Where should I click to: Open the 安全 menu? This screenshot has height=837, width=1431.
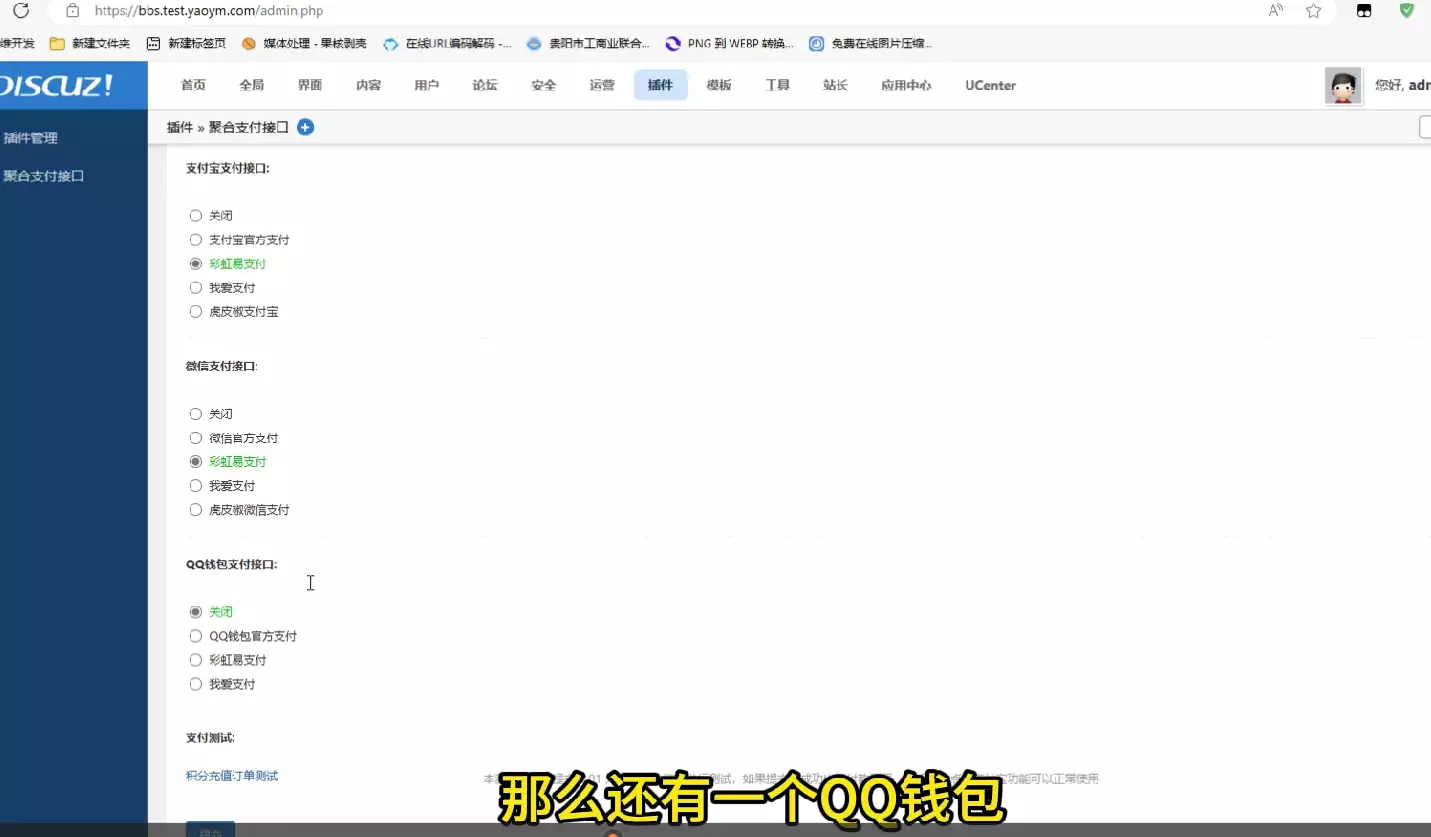[544, 85]
